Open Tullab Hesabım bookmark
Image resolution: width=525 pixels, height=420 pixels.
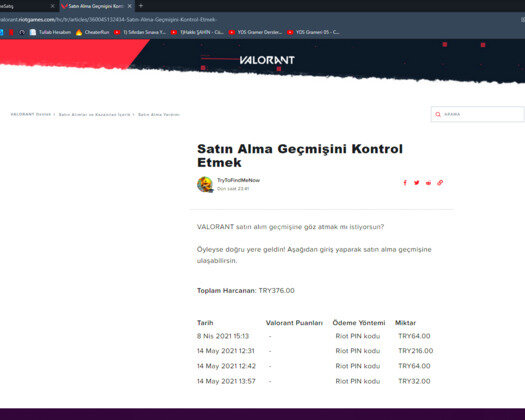(50, 32)
